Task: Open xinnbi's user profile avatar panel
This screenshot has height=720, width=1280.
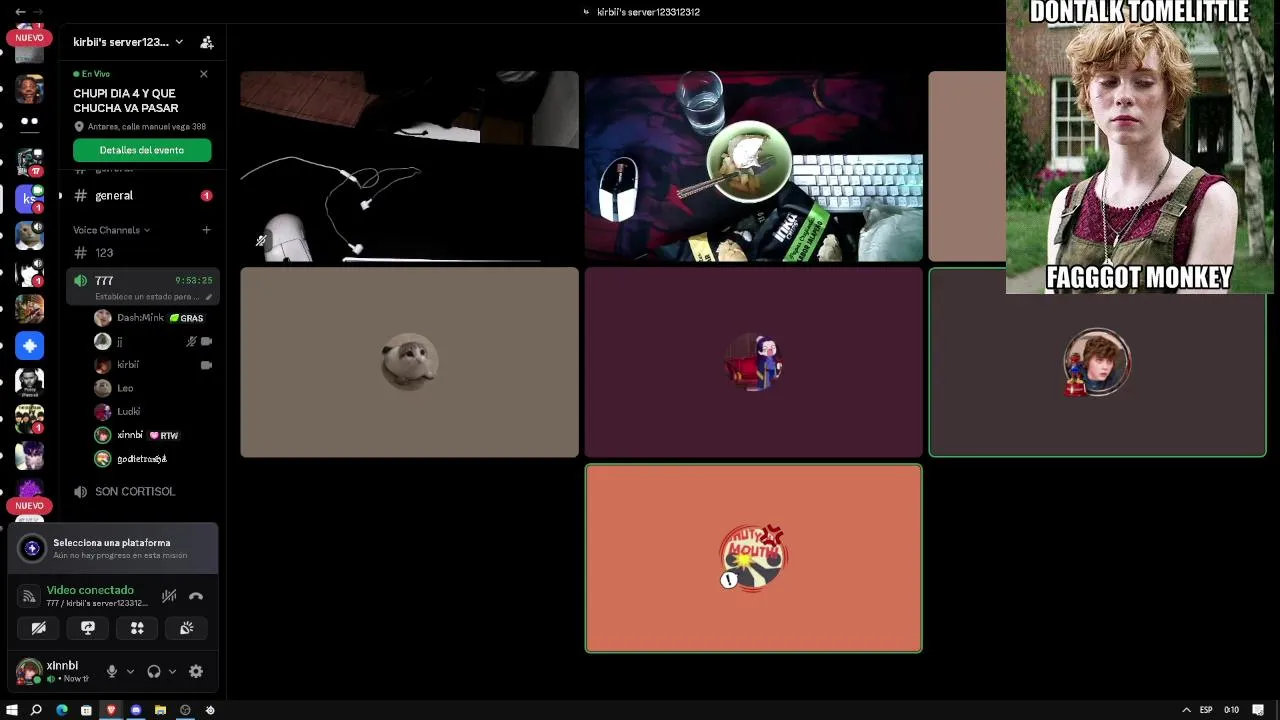Action: pyautogui.click(x=29, y=672)
